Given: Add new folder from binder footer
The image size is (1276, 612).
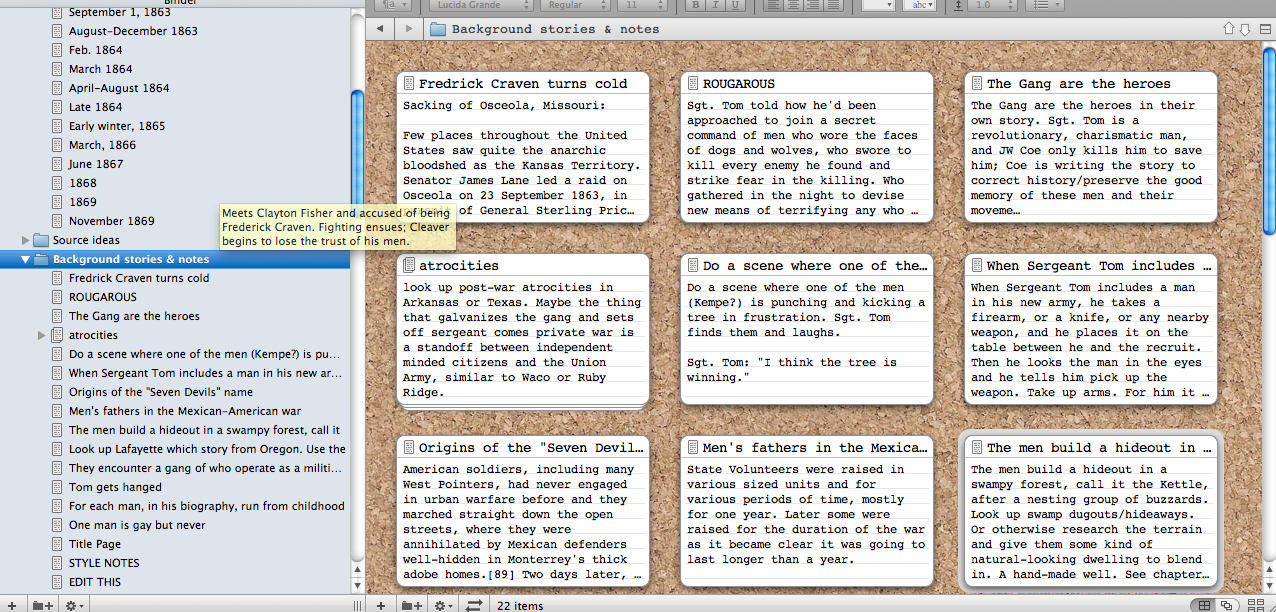Looking at the screenshot, I should click(x=41, y=605).
